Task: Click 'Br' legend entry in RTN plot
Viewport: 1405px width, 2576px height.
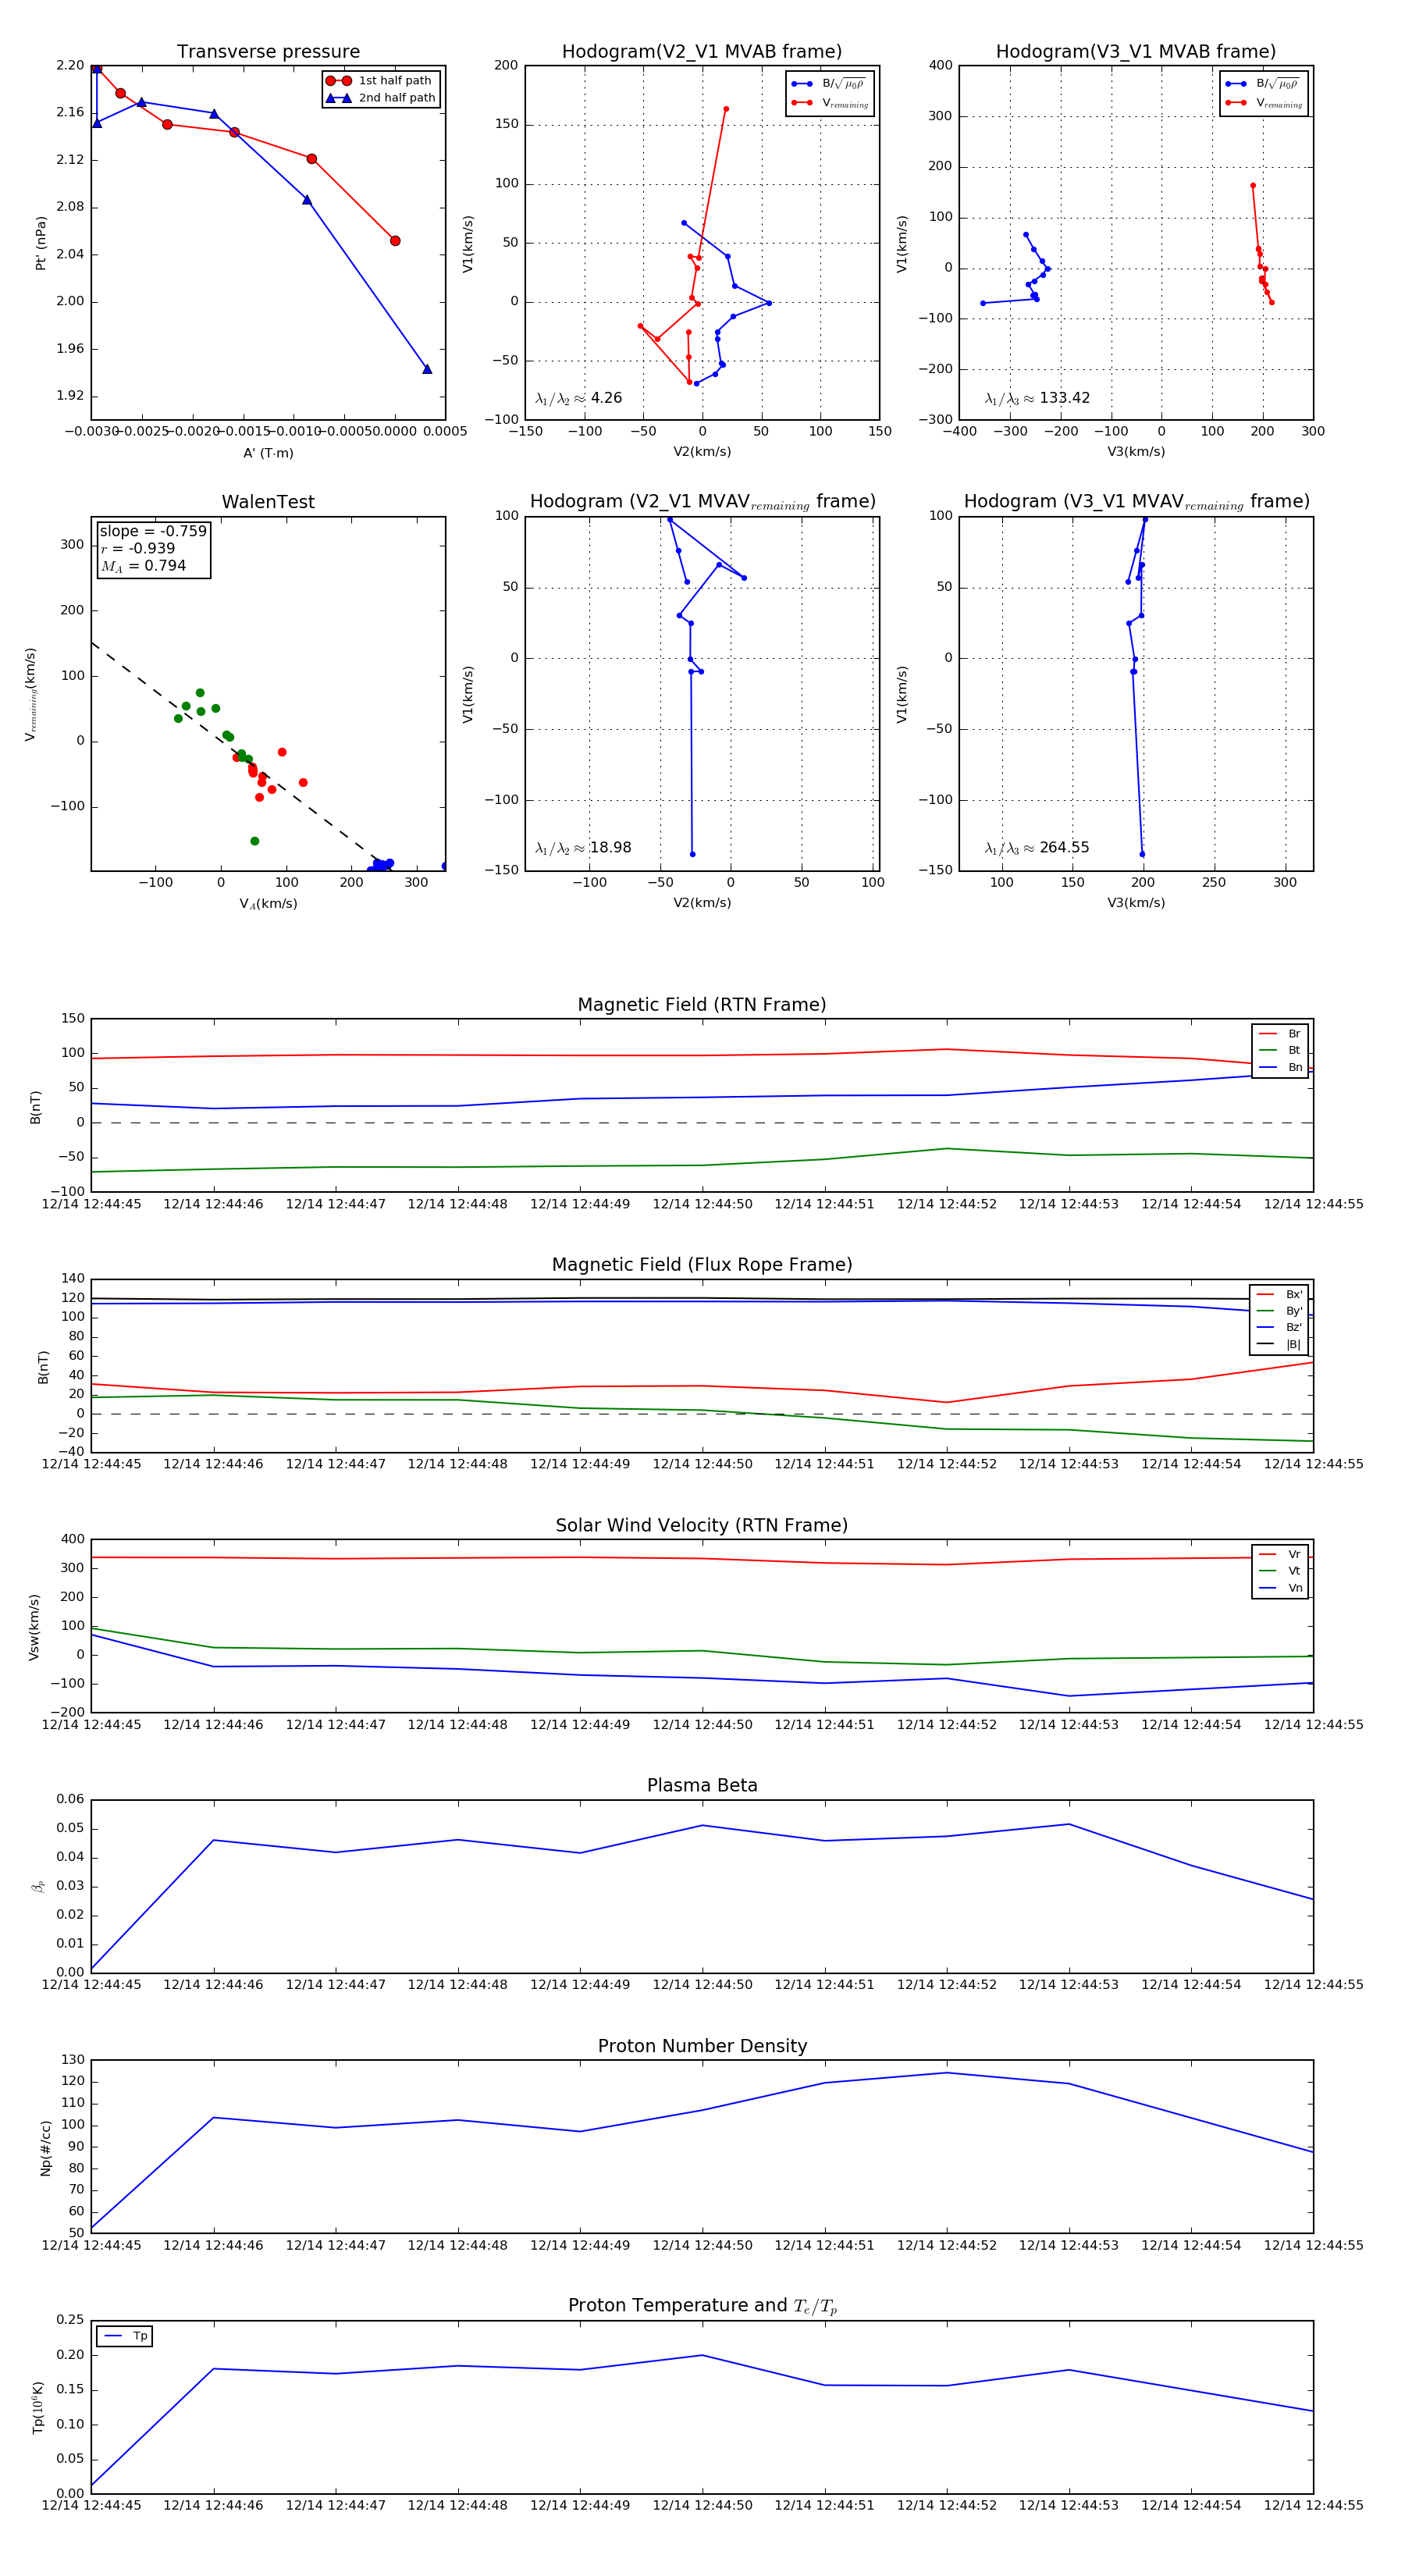Action: click(x=1281, y=1034)
